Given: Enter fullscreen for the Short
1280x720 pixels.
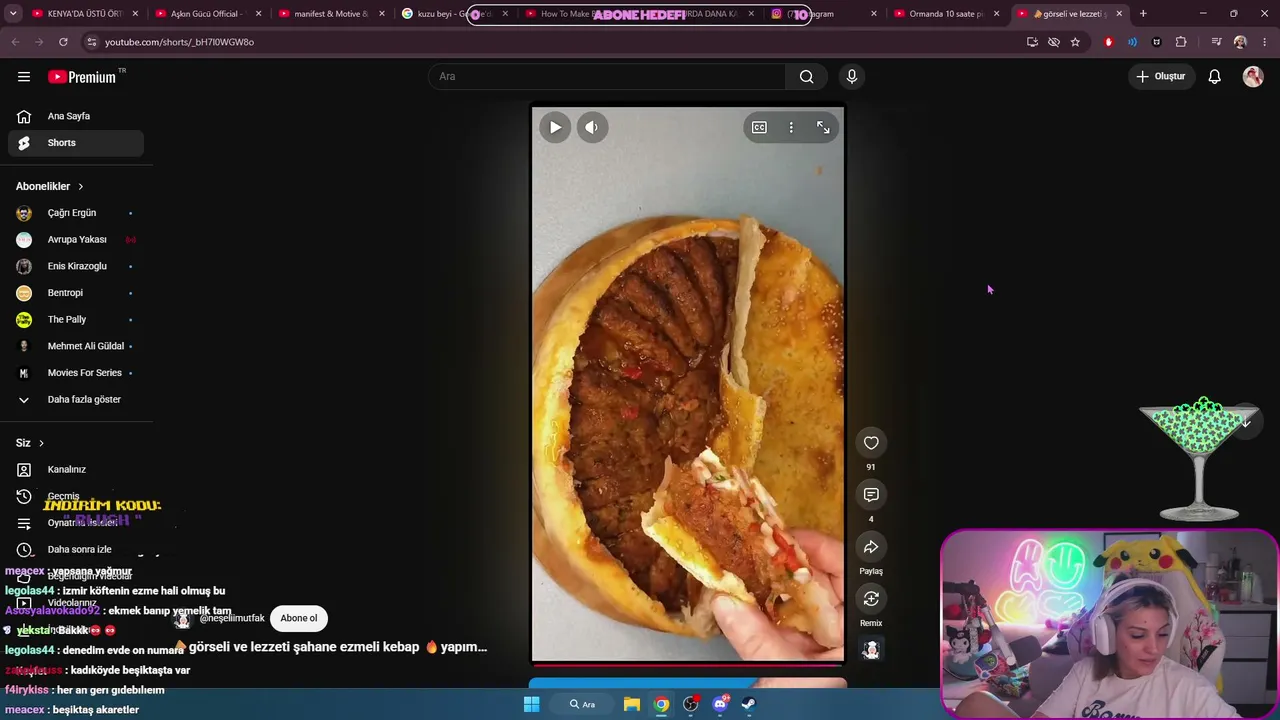Looking at the screenshot, I should [x=823, y=127].
